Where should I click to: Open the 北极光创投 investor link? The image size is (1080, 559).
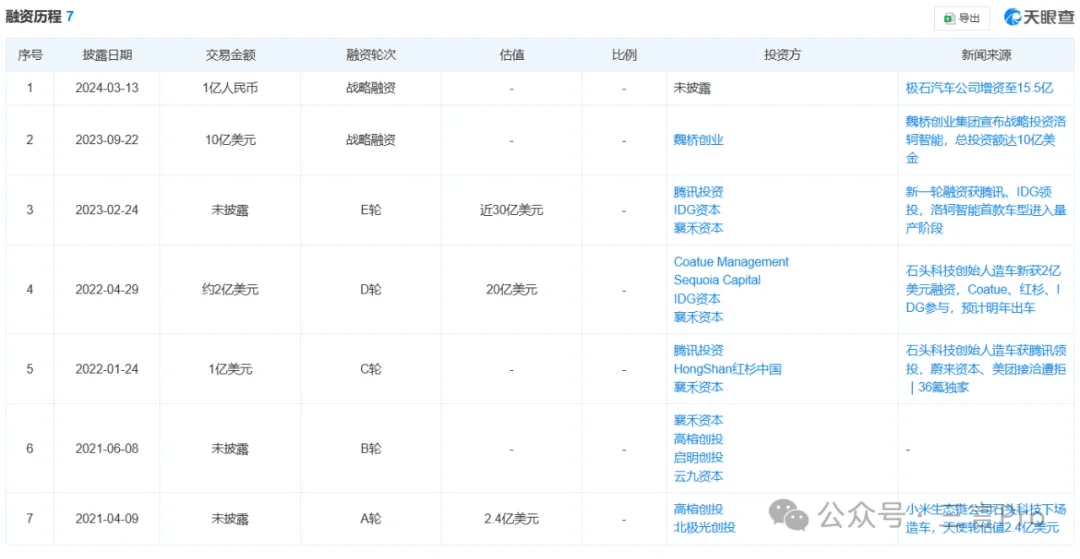[705, 528]
